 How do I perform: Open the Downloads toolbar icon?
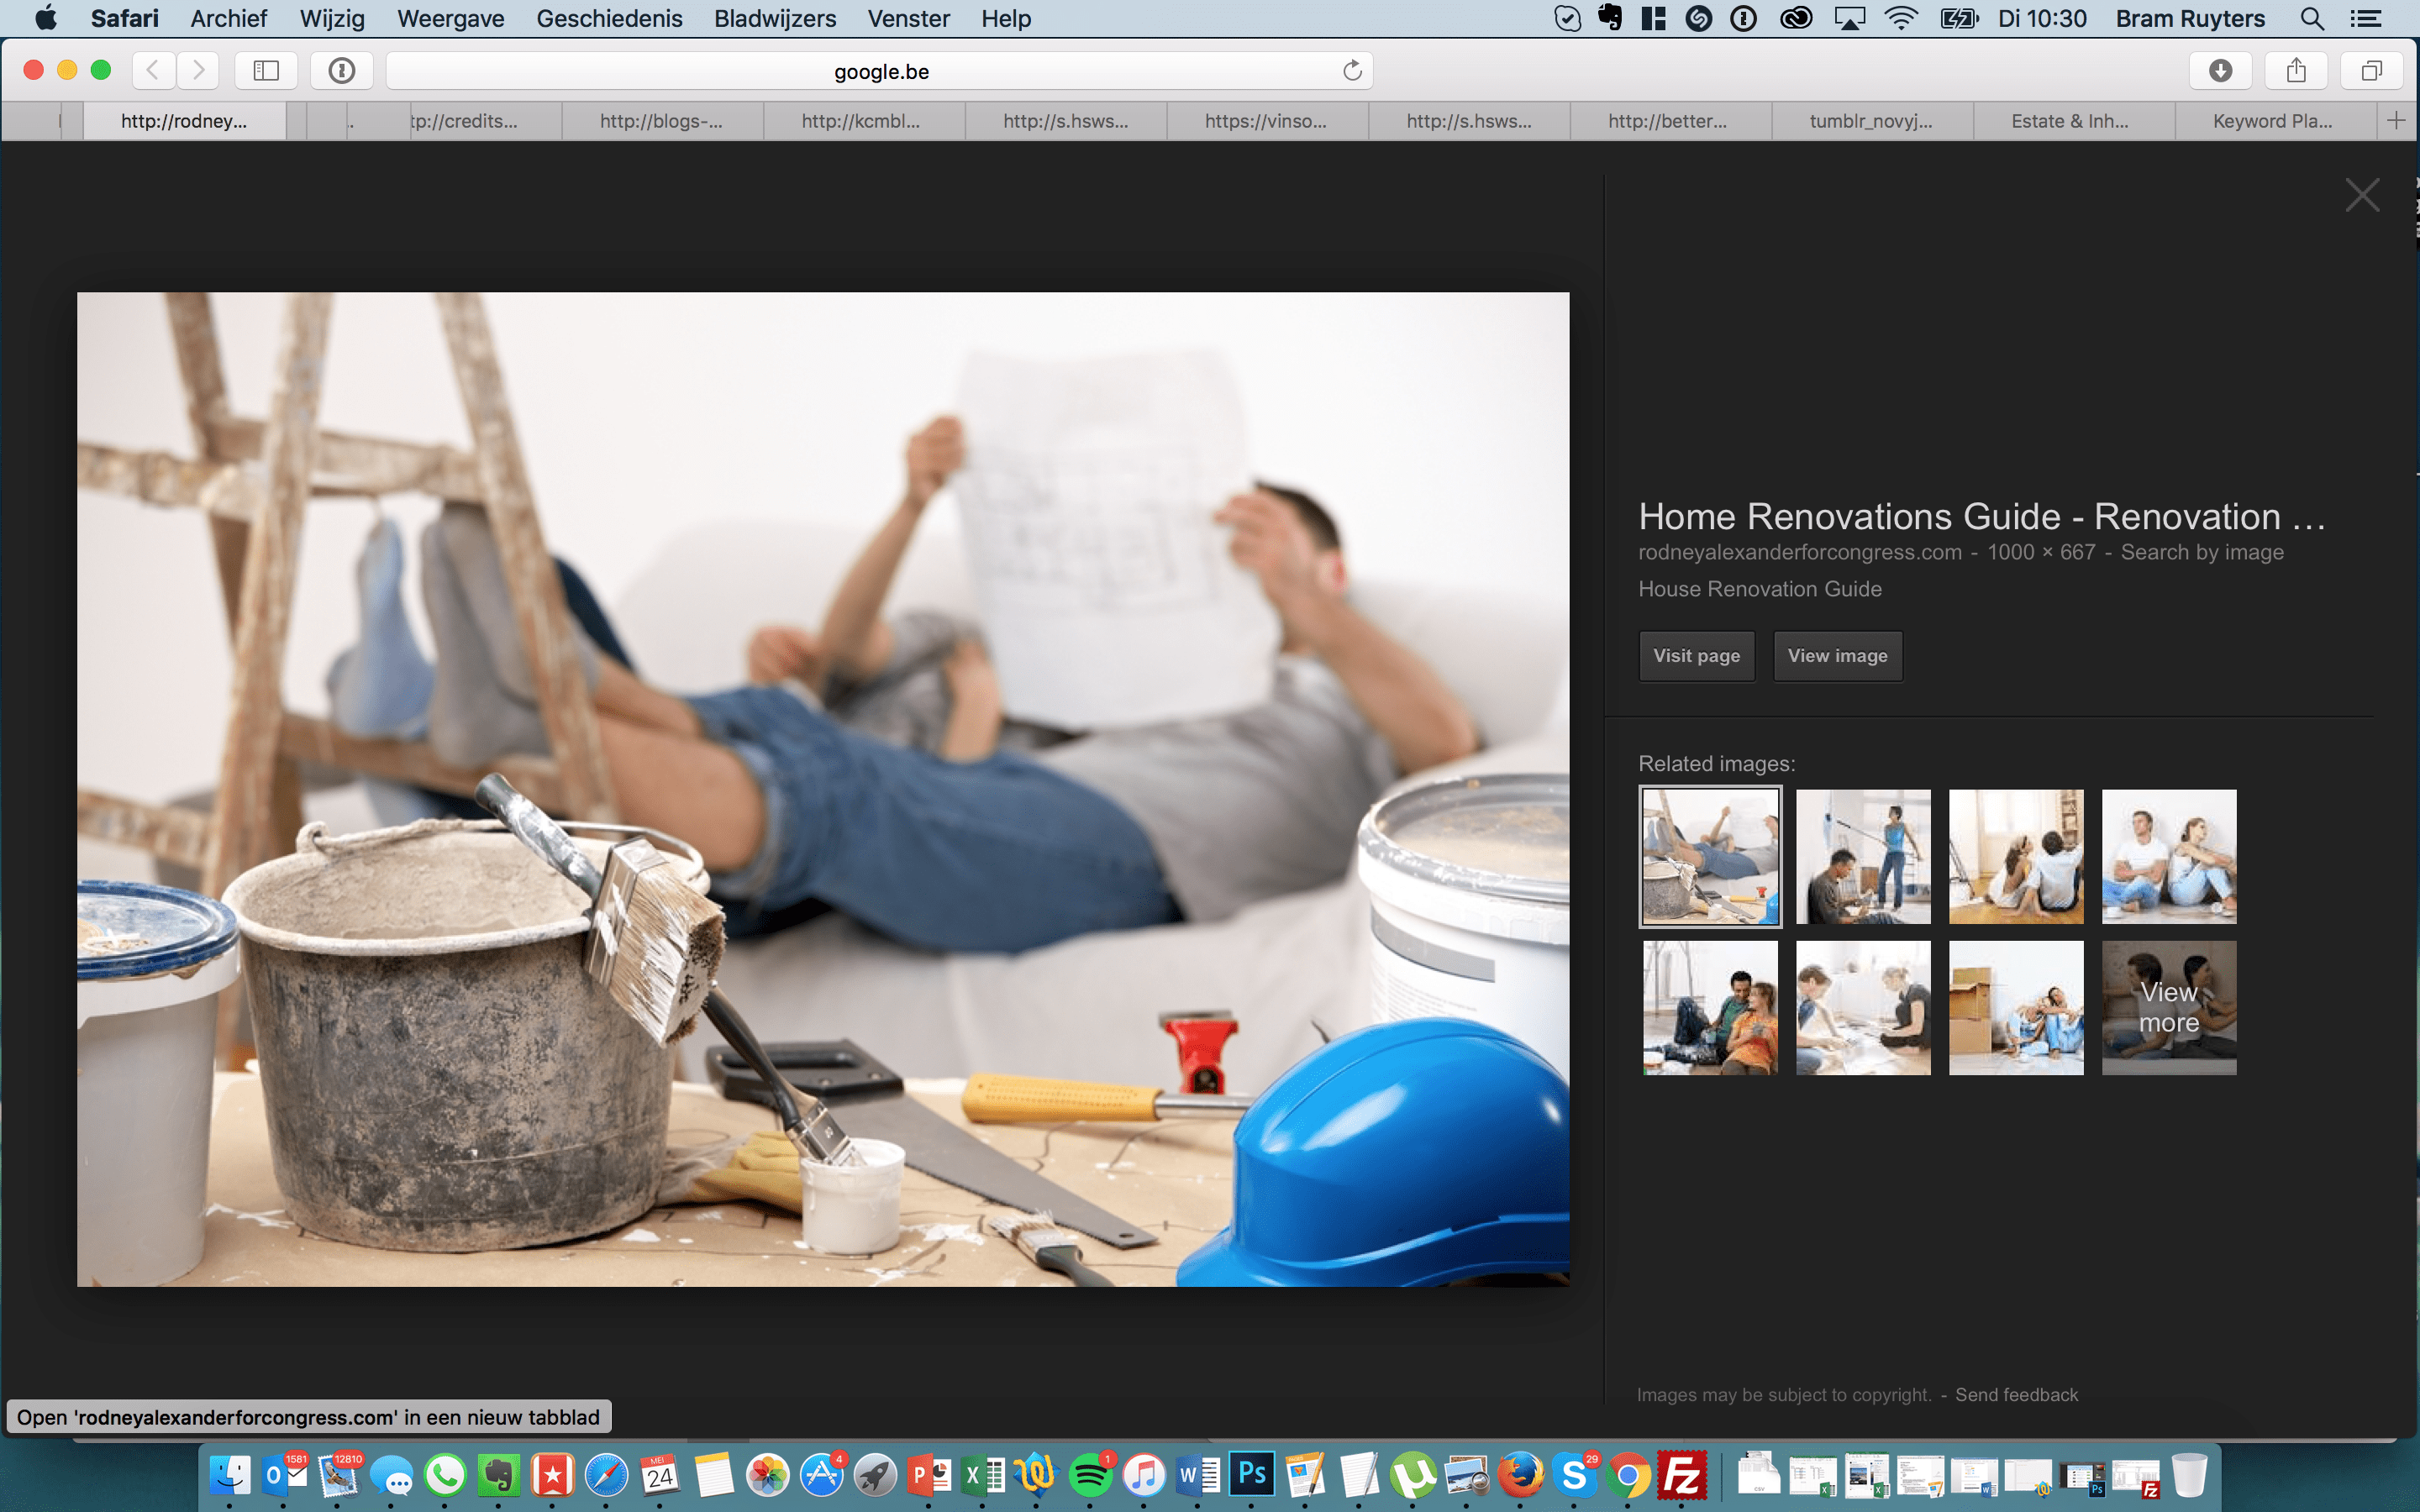tap(2220, 71)
